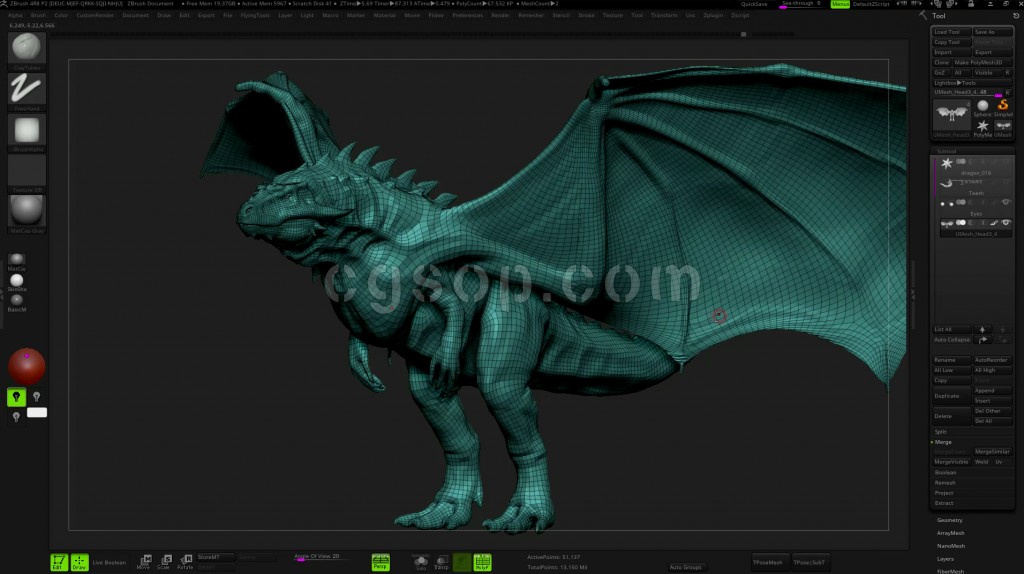Toggle visibility of the Eyes subtool
This screenshot has height=574, width=1024.
1006,202
